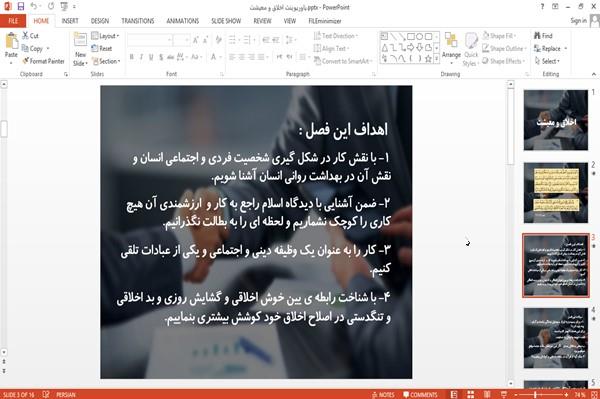600x399 pixels.
Task: Activate Format Painter
Action: tap(44, 61)
